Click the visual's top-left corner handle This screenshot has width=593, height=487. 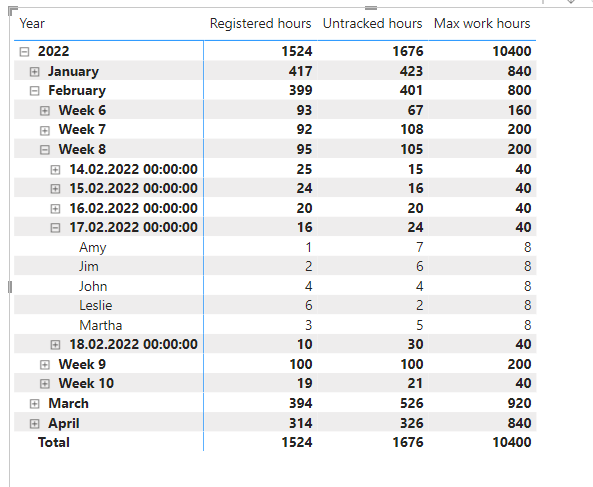tap(12, 11)
